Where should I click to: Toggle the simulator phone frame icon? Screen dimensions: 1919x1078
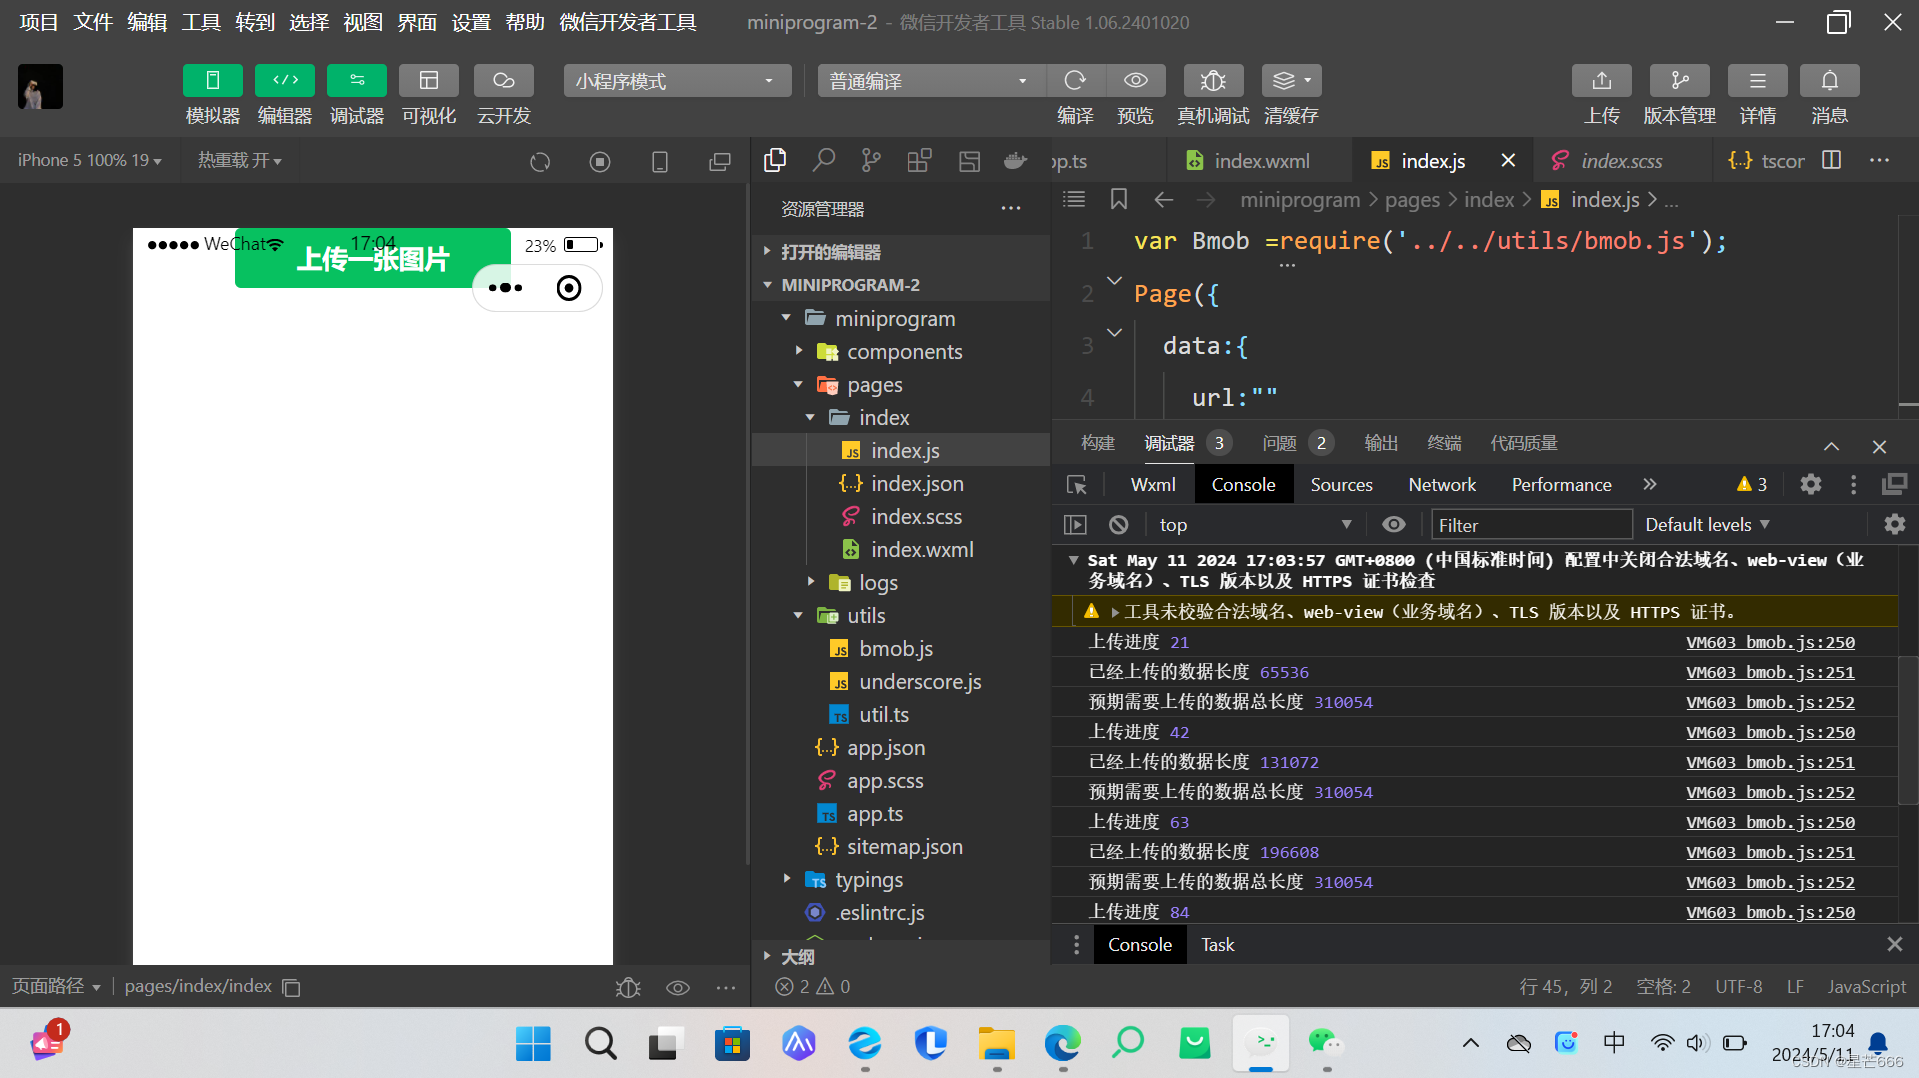(660, 161)
